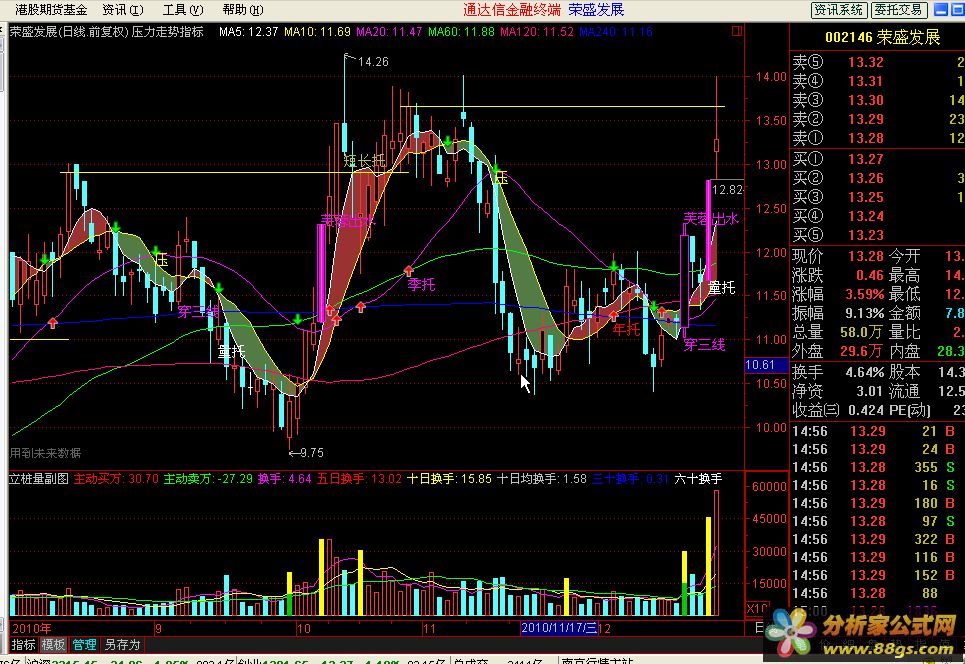965x664 pixels.
Task: Click the 14.26 high price annotation
Action: pos(373,62)
